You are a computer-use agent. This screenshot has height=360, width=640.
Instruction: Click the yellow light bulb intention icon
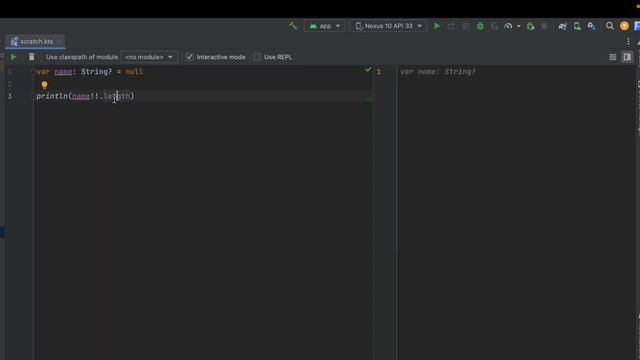(44, 85)
